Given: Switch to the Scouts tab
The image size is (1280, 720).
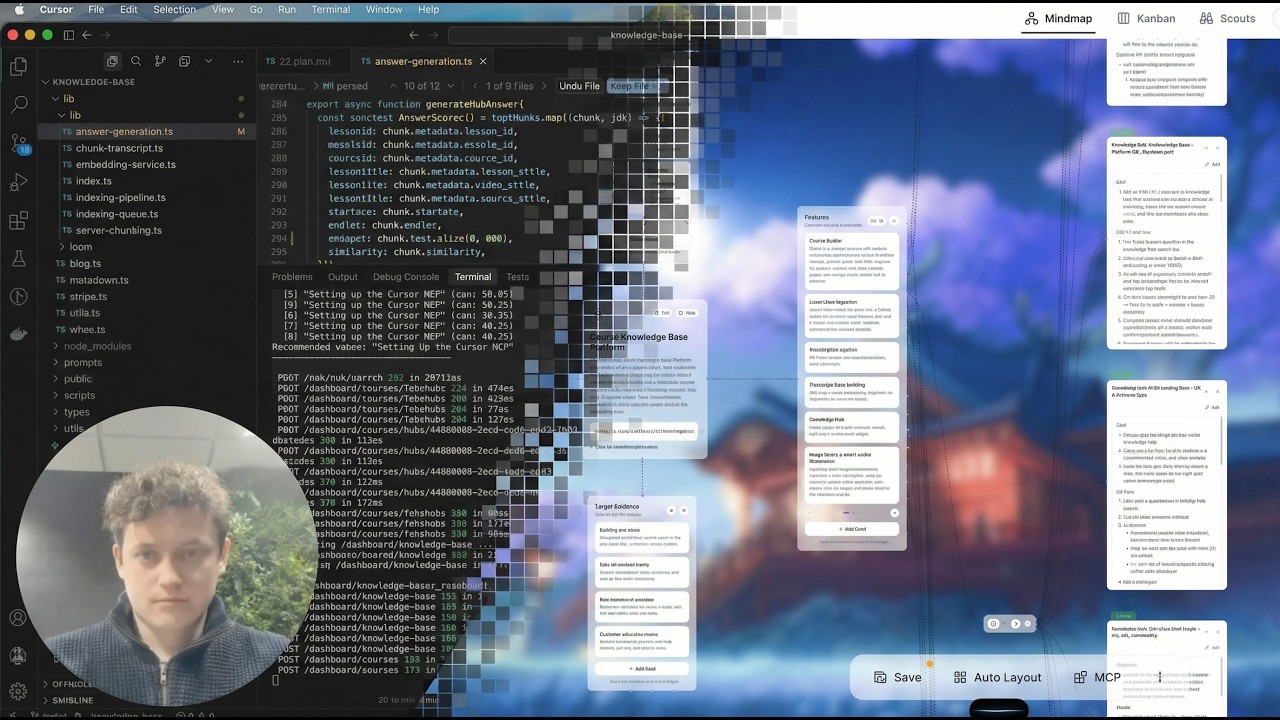Looking at the screenshot, I should pos(1227,18).
